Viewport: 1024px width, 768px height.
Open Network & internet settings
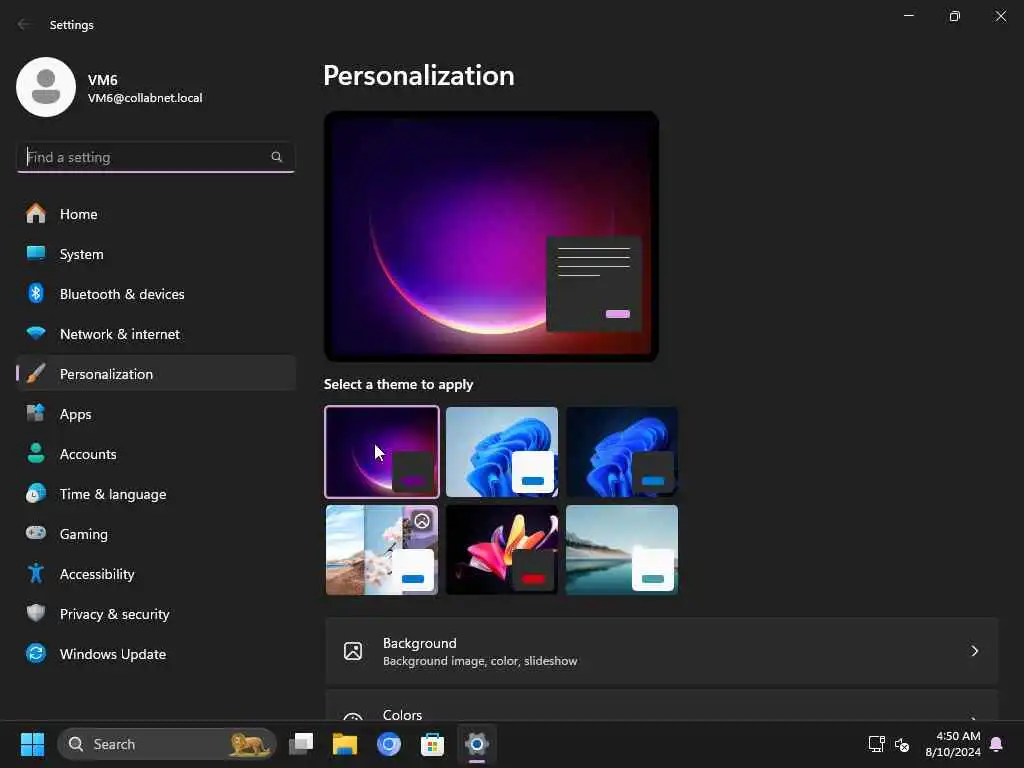tap(155, 334)
